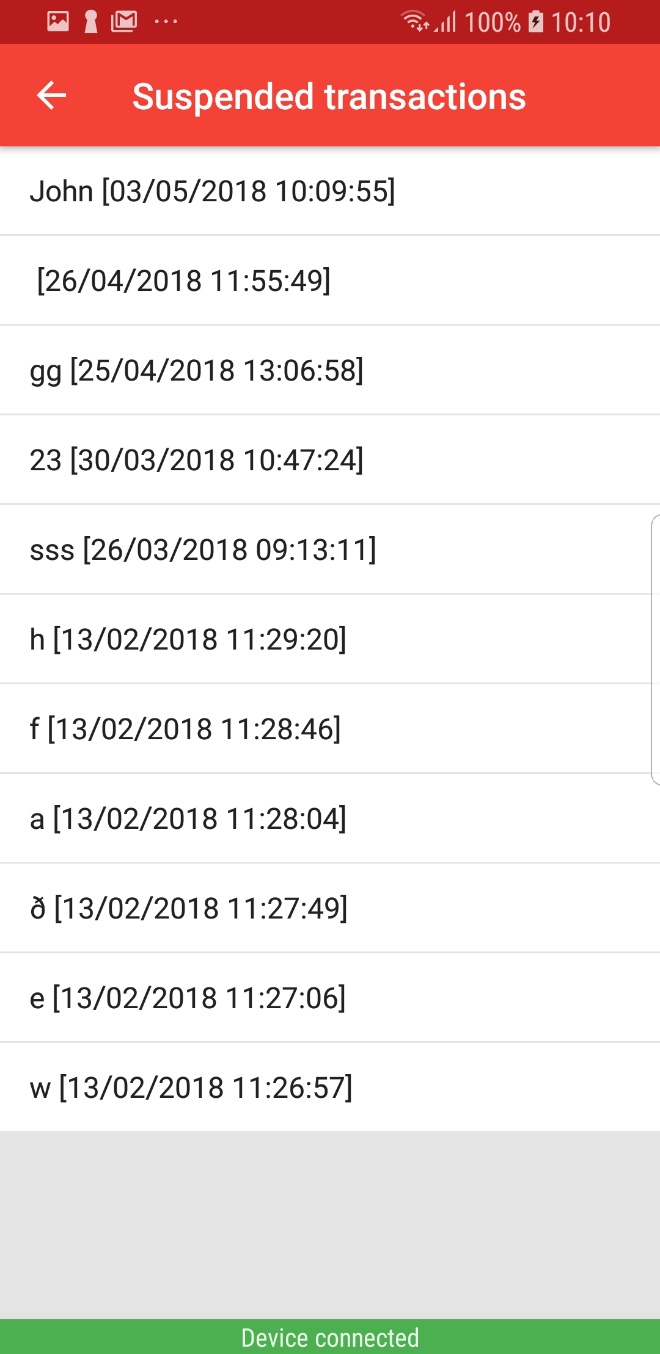Tap the Wi-Fi signal status icon
This screenshot has height=1354, width=660.
click(x=413, y=21)
